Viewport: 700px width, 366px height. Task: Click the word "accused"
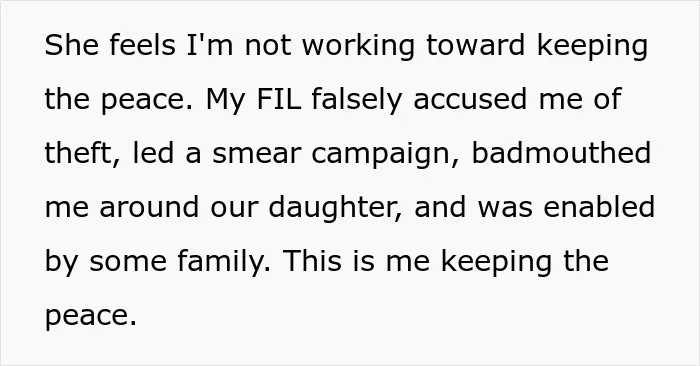470,99
